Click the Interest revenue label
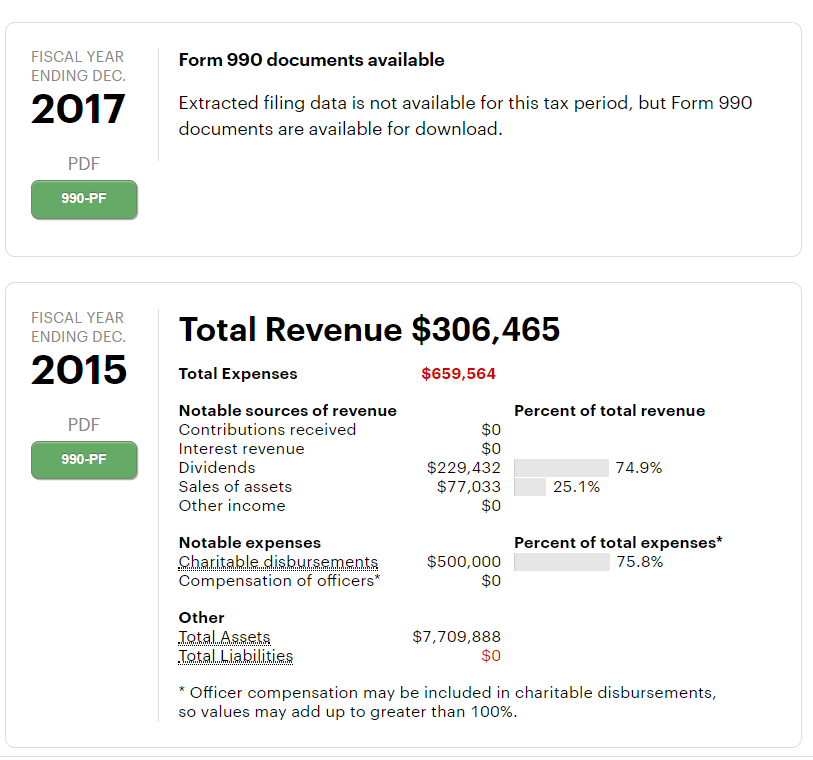Viewport: 813px width, 760px height. coord(242,449)
